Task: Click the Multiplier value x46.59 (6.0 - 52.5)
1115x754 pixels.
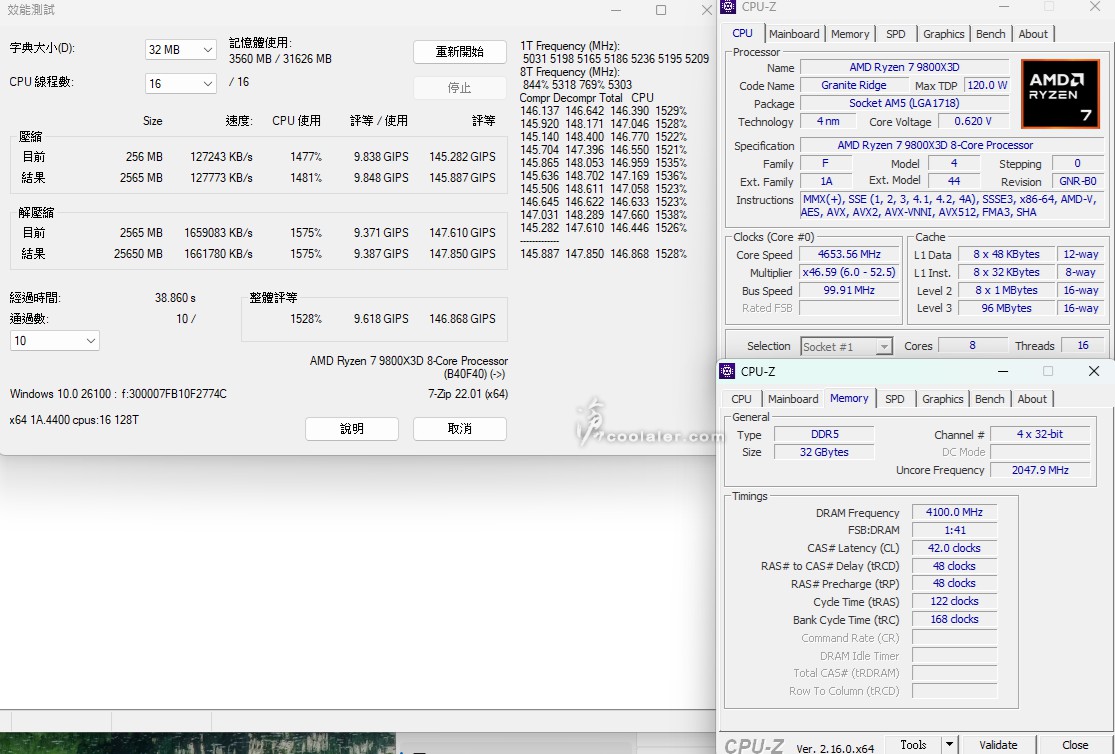Action: coord(849,272)
